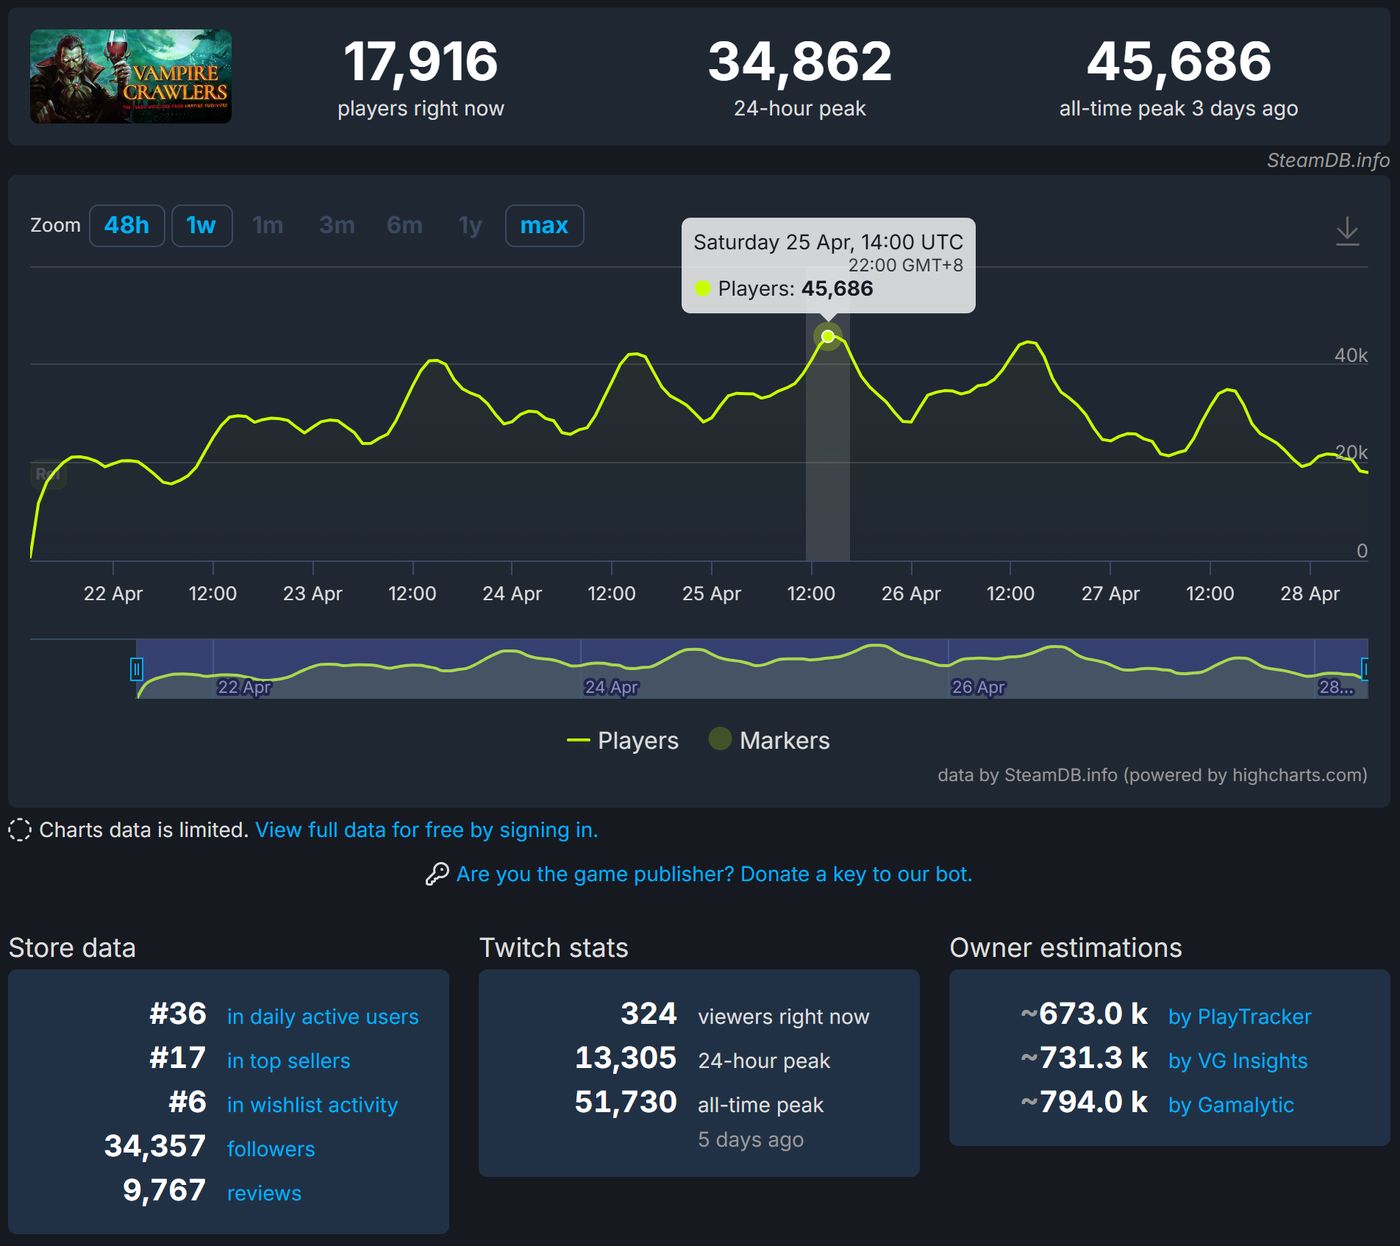Click the right navigator range handle
The height and width of the screenshot is (1246, 1400).
click(x=1365, y=669)
